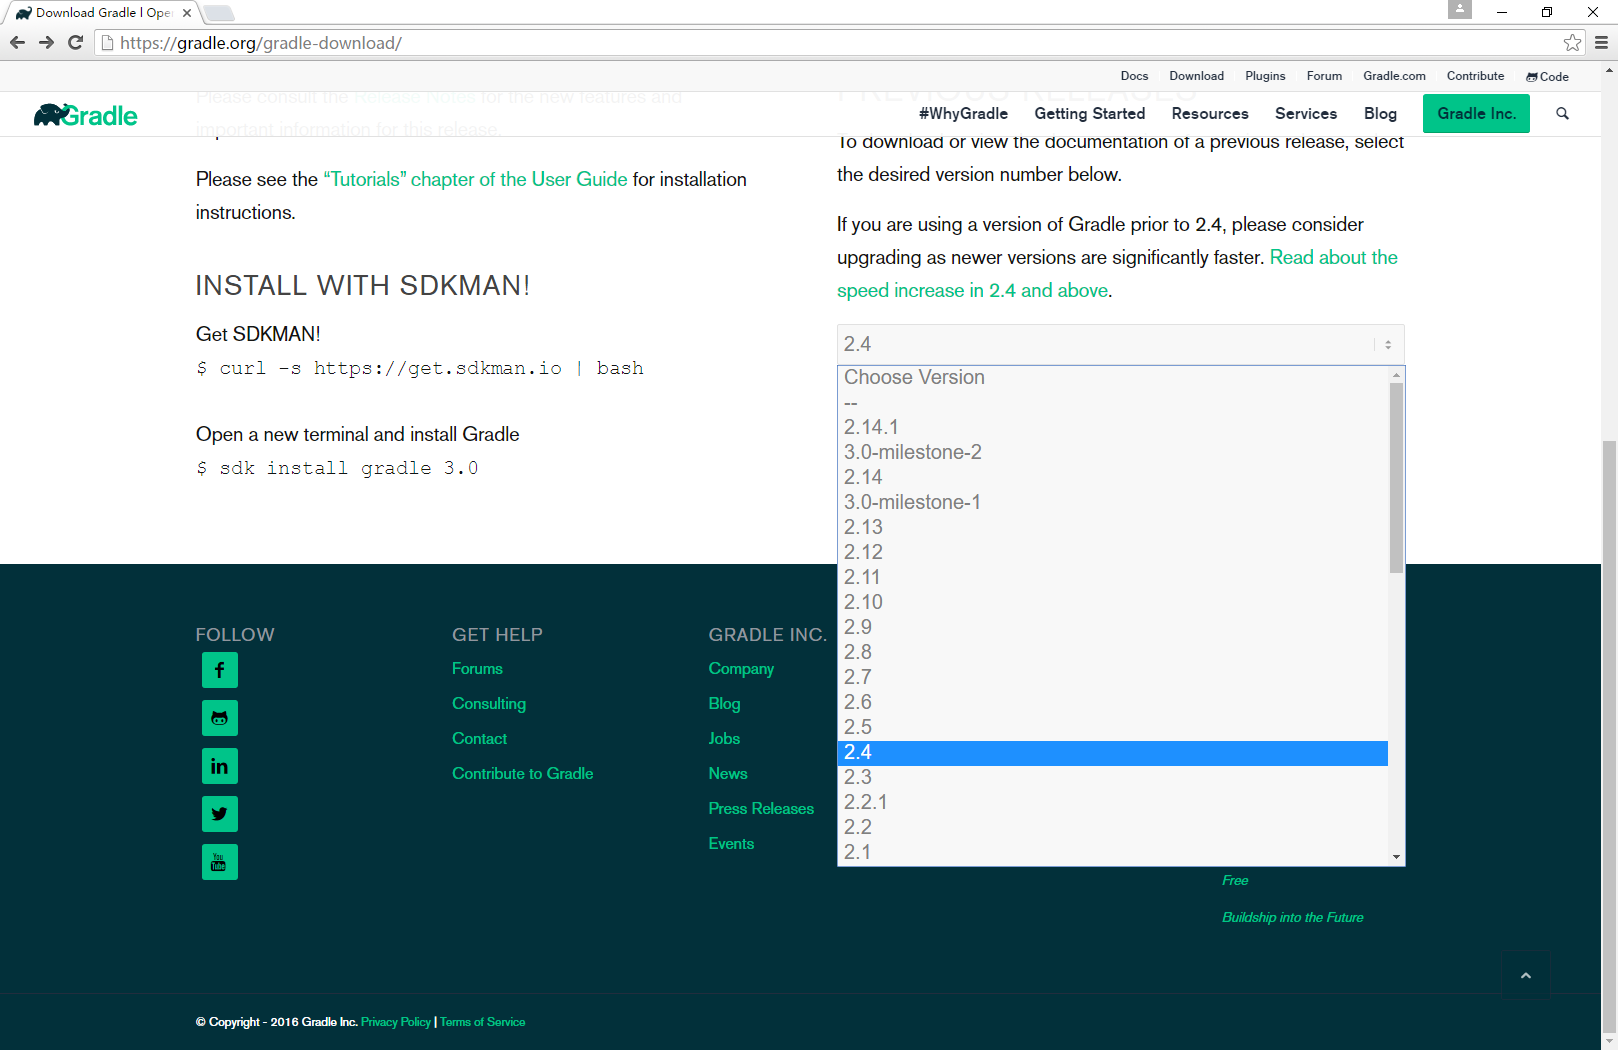Go to the Blog nav item
This screenshot has width=1618, height=1050.
[x=1380, y=114]
